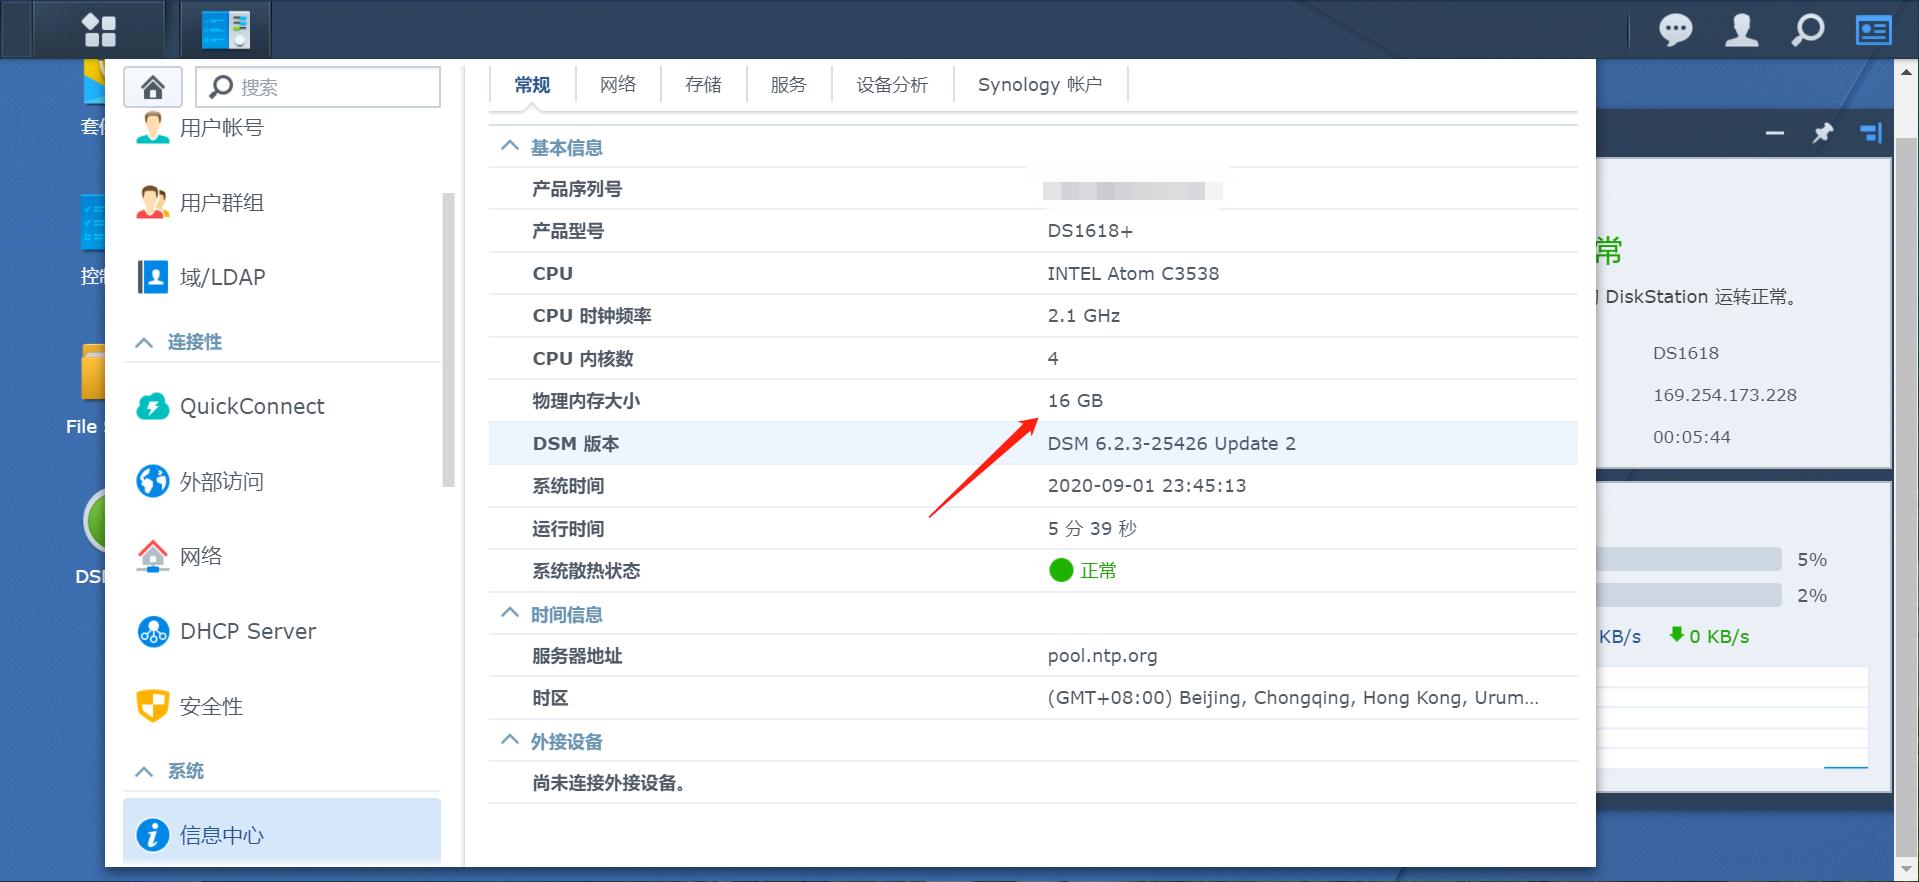Viewport: 1919px width, 882px height.
Task: Click the DS1618 name in widget
Action: [1686, 353]
